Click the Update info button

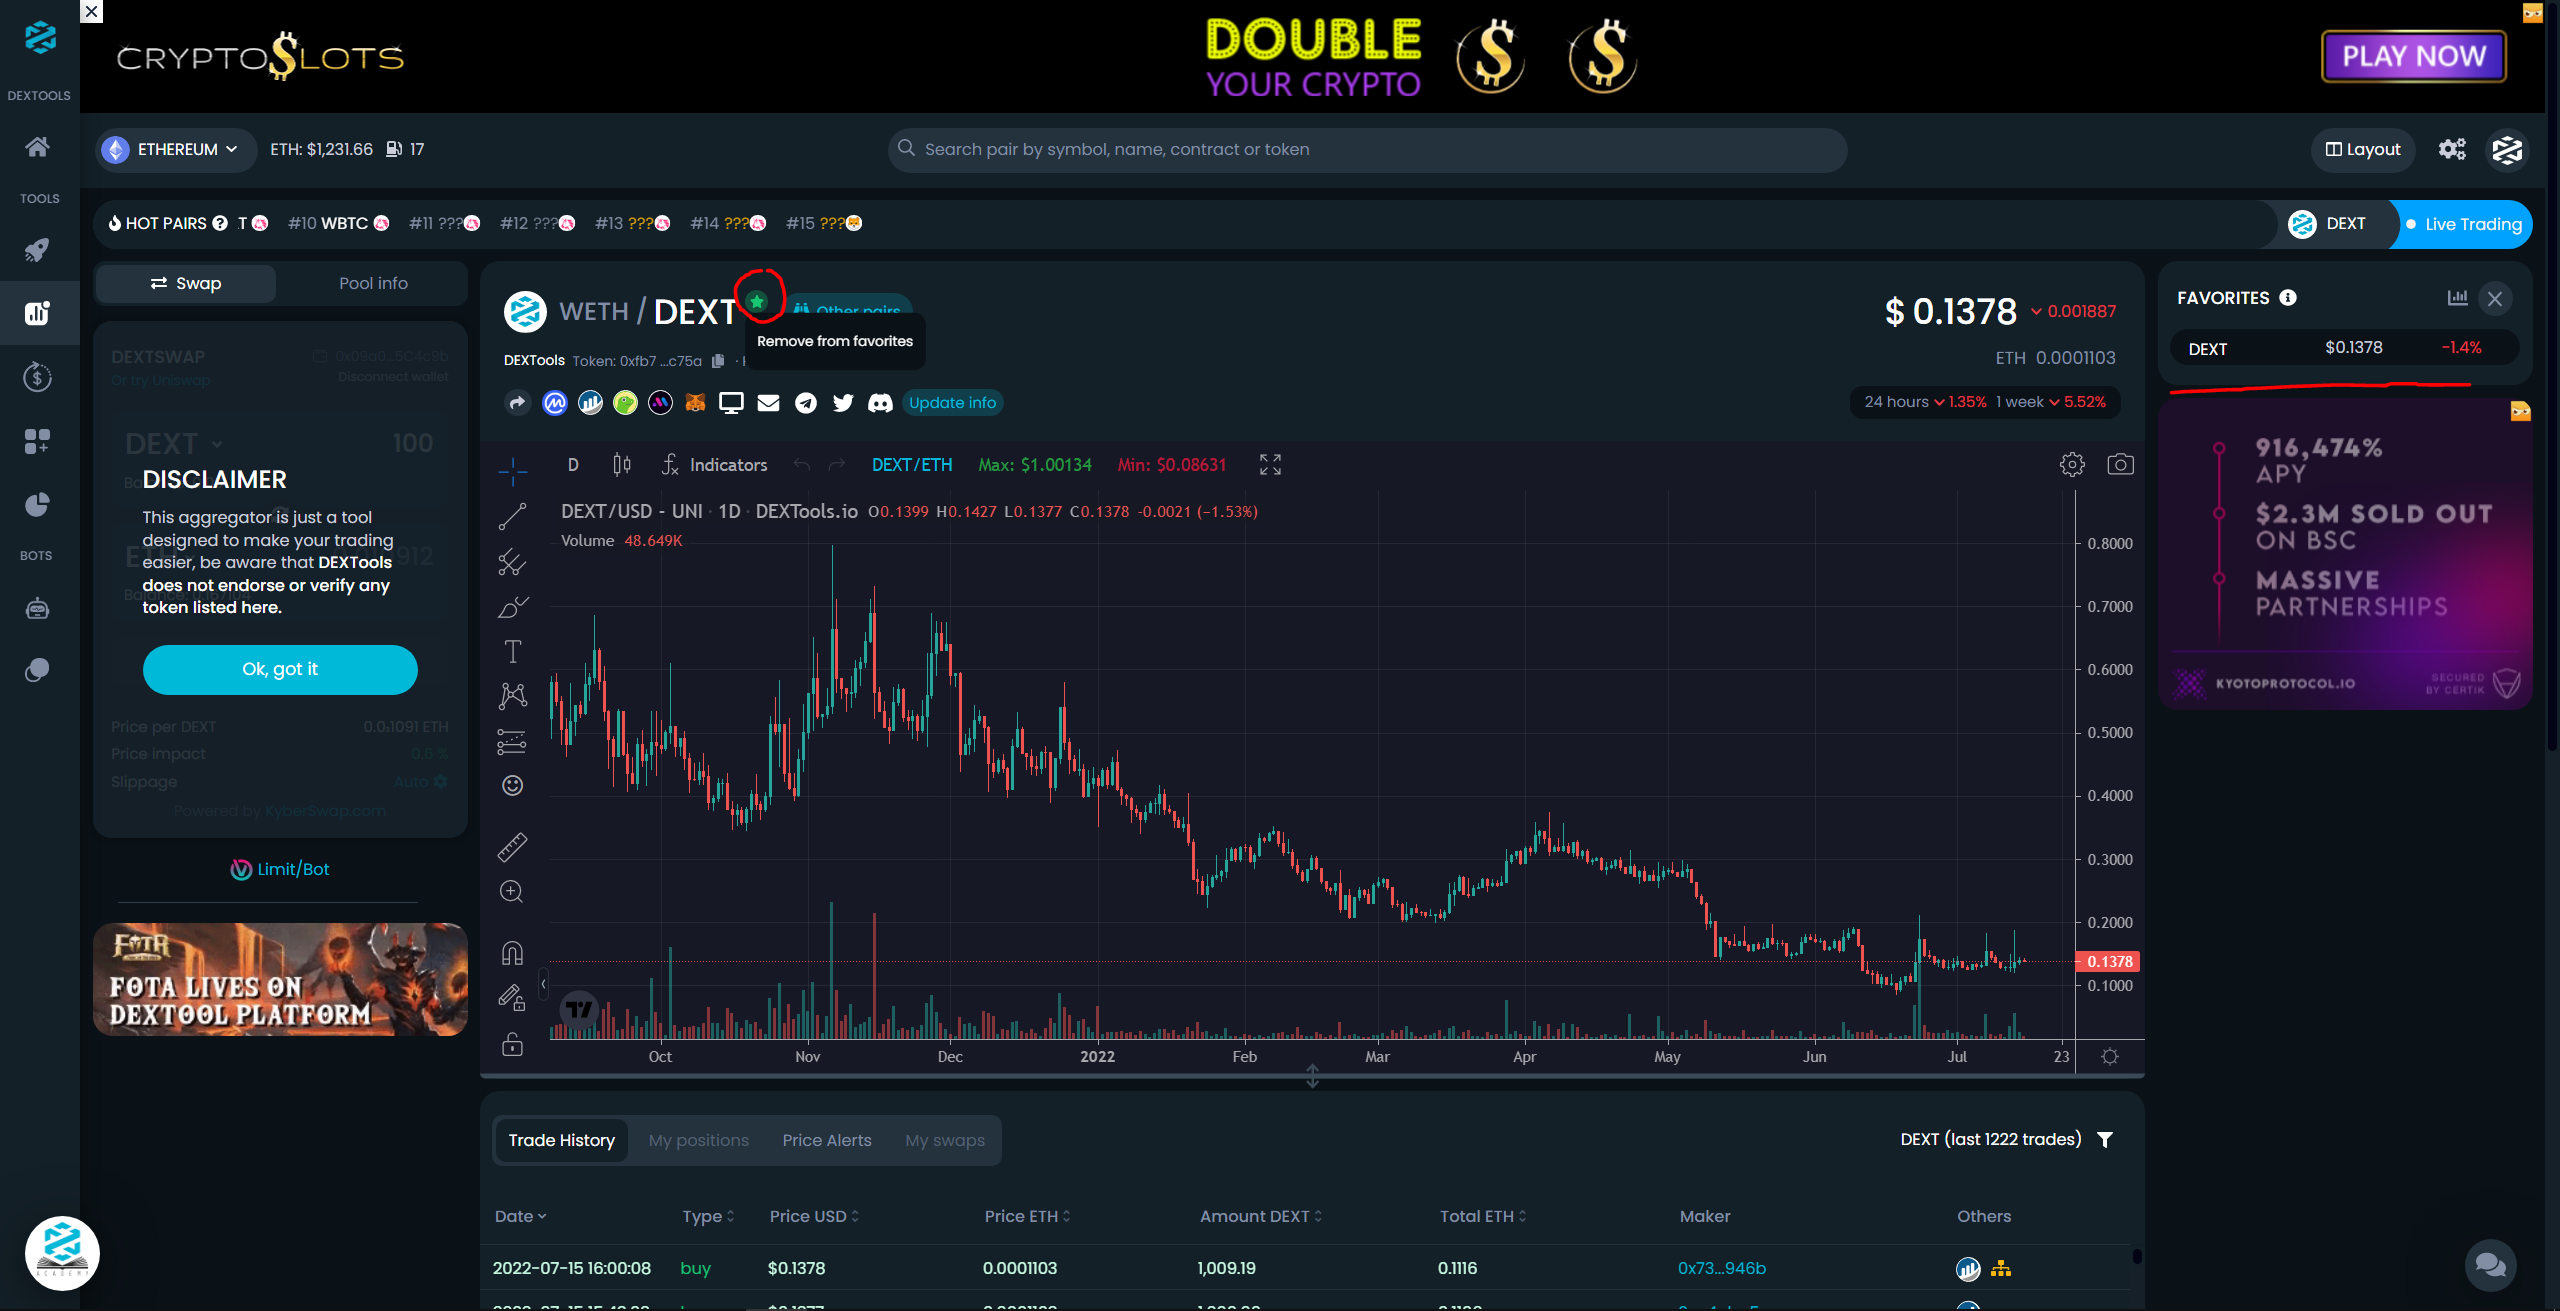[x=952, y=403]
